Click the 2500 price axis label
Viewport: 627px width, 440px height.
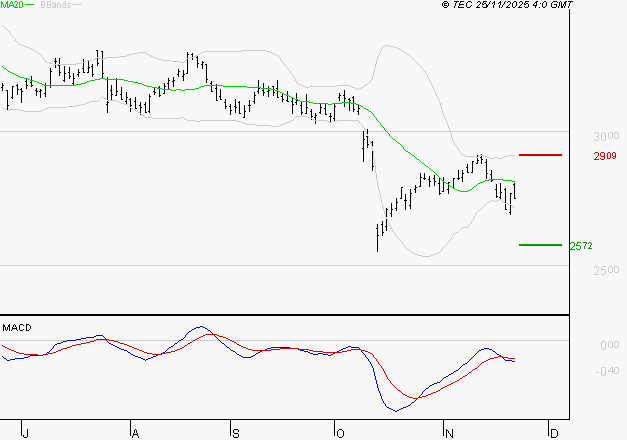pyautogui.click(x=606, y=270)
